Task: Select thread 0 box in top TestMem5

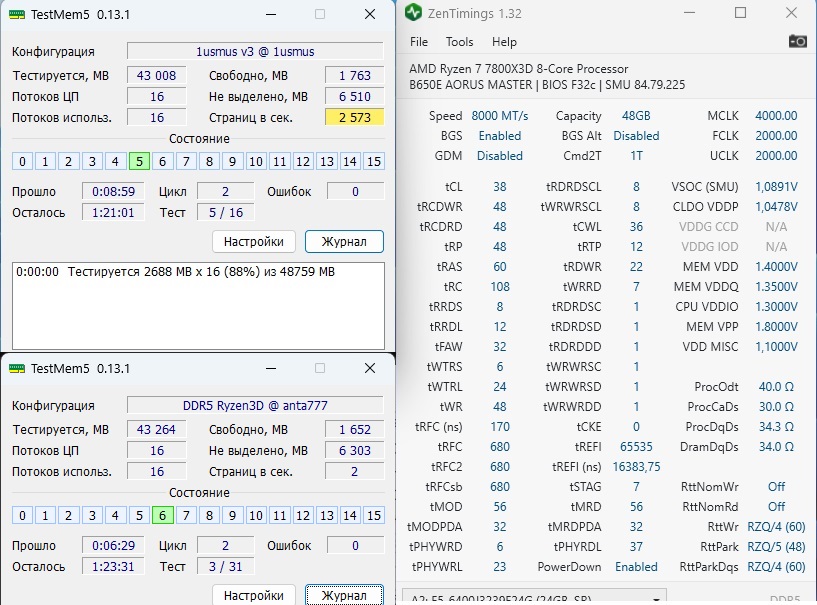Action: pos(22,162)
